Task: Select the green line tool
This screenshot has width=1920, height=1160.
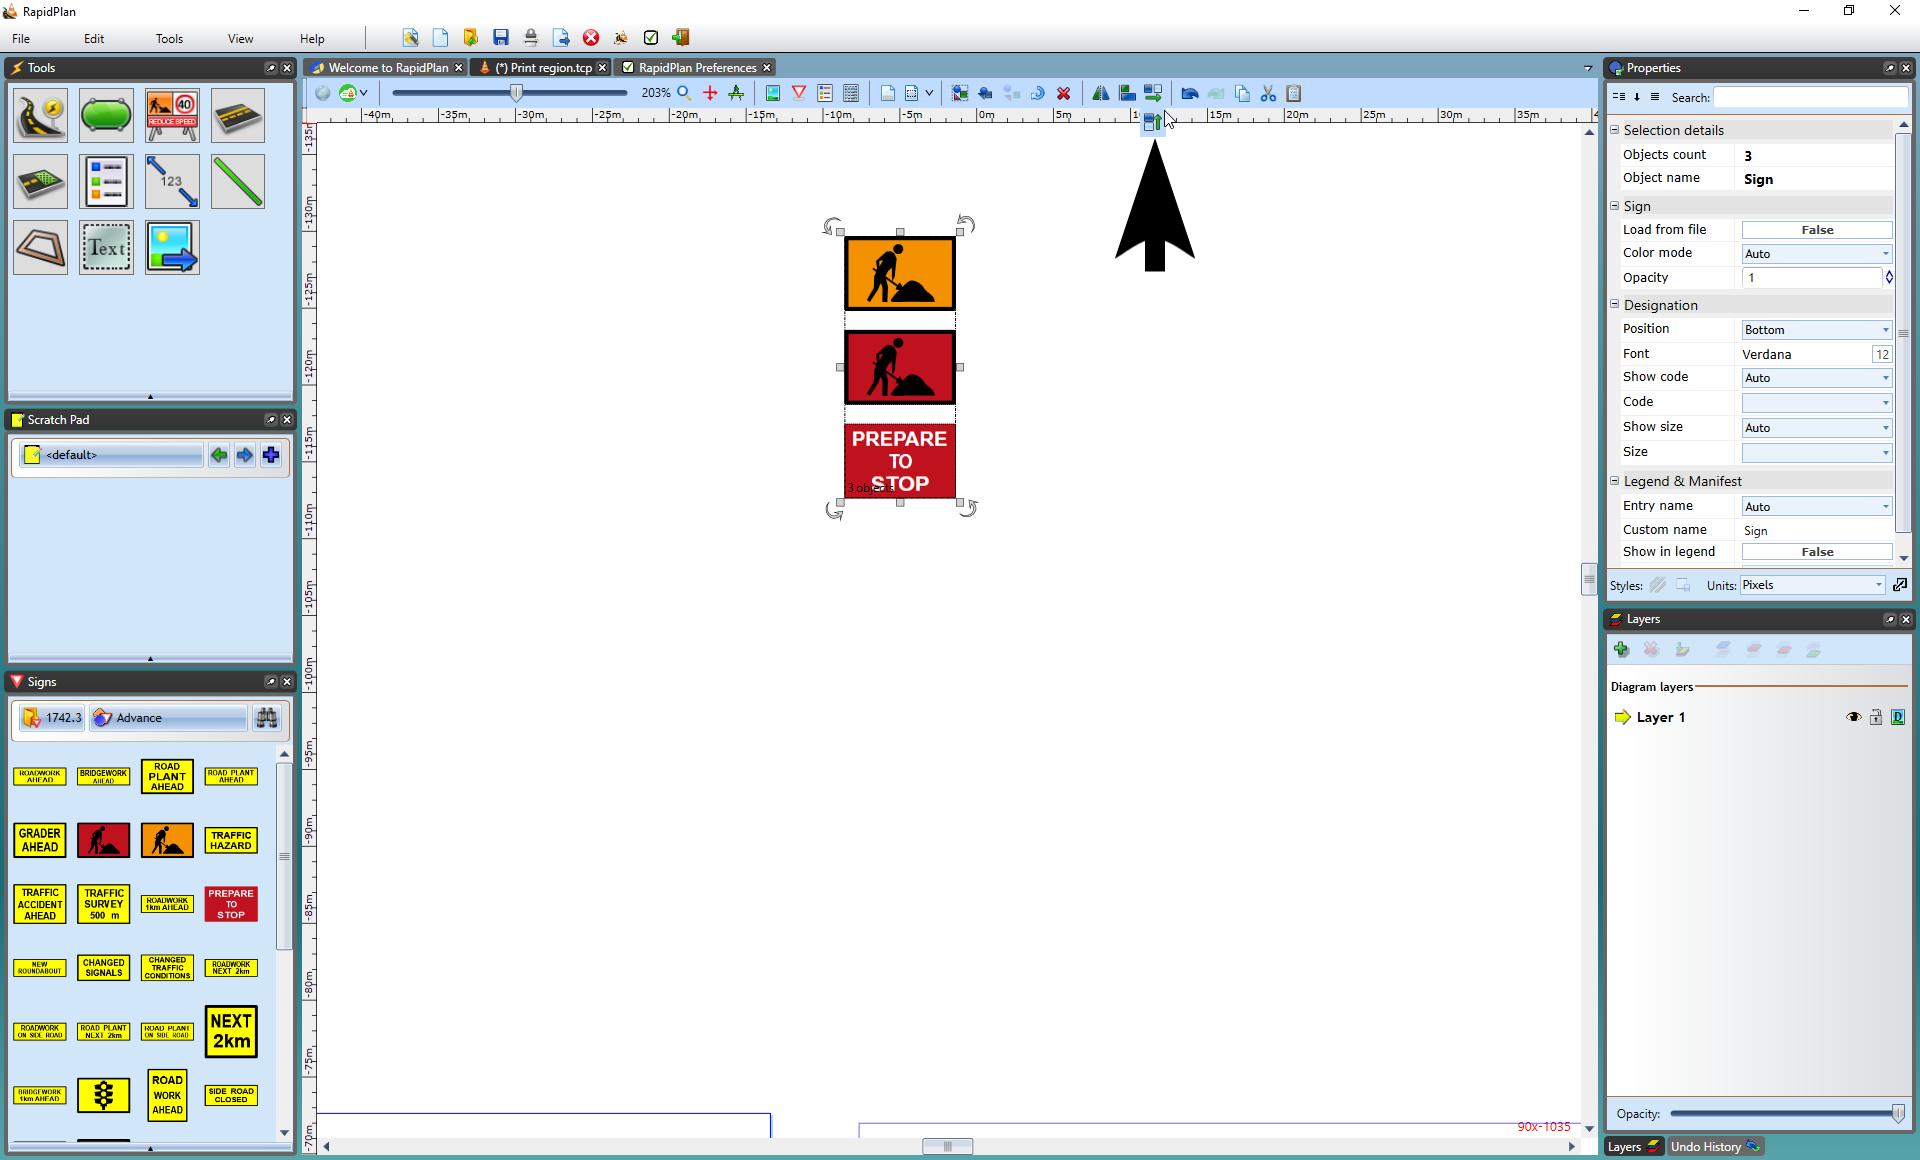Action: tap(238, 181)
